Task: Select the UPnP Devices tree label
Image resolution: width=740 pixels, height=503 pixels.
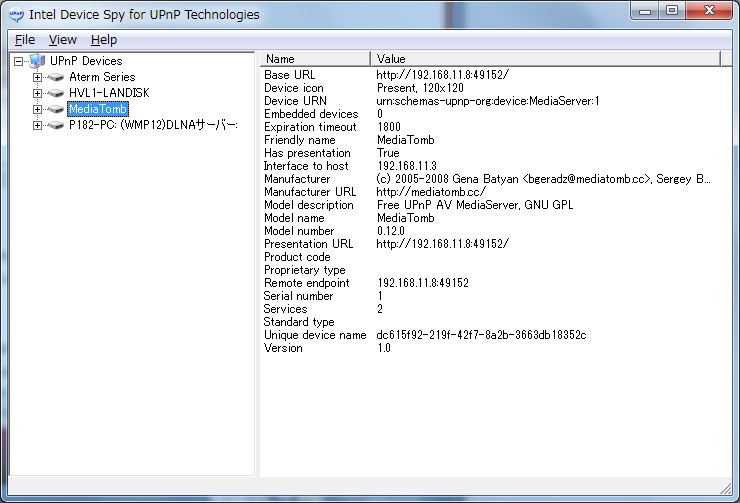Action: point(86,61)
